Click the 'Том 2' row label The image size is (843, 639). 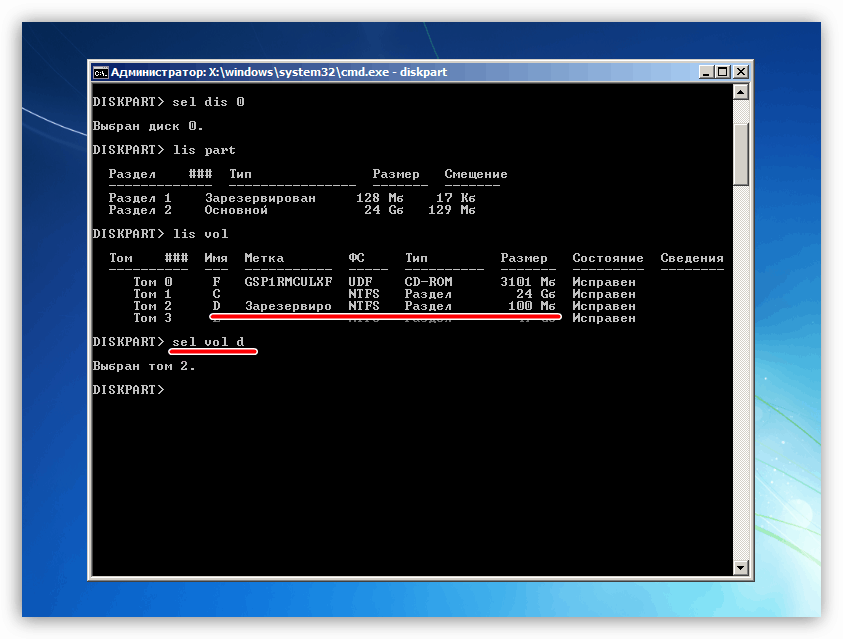tap(153, 306)
